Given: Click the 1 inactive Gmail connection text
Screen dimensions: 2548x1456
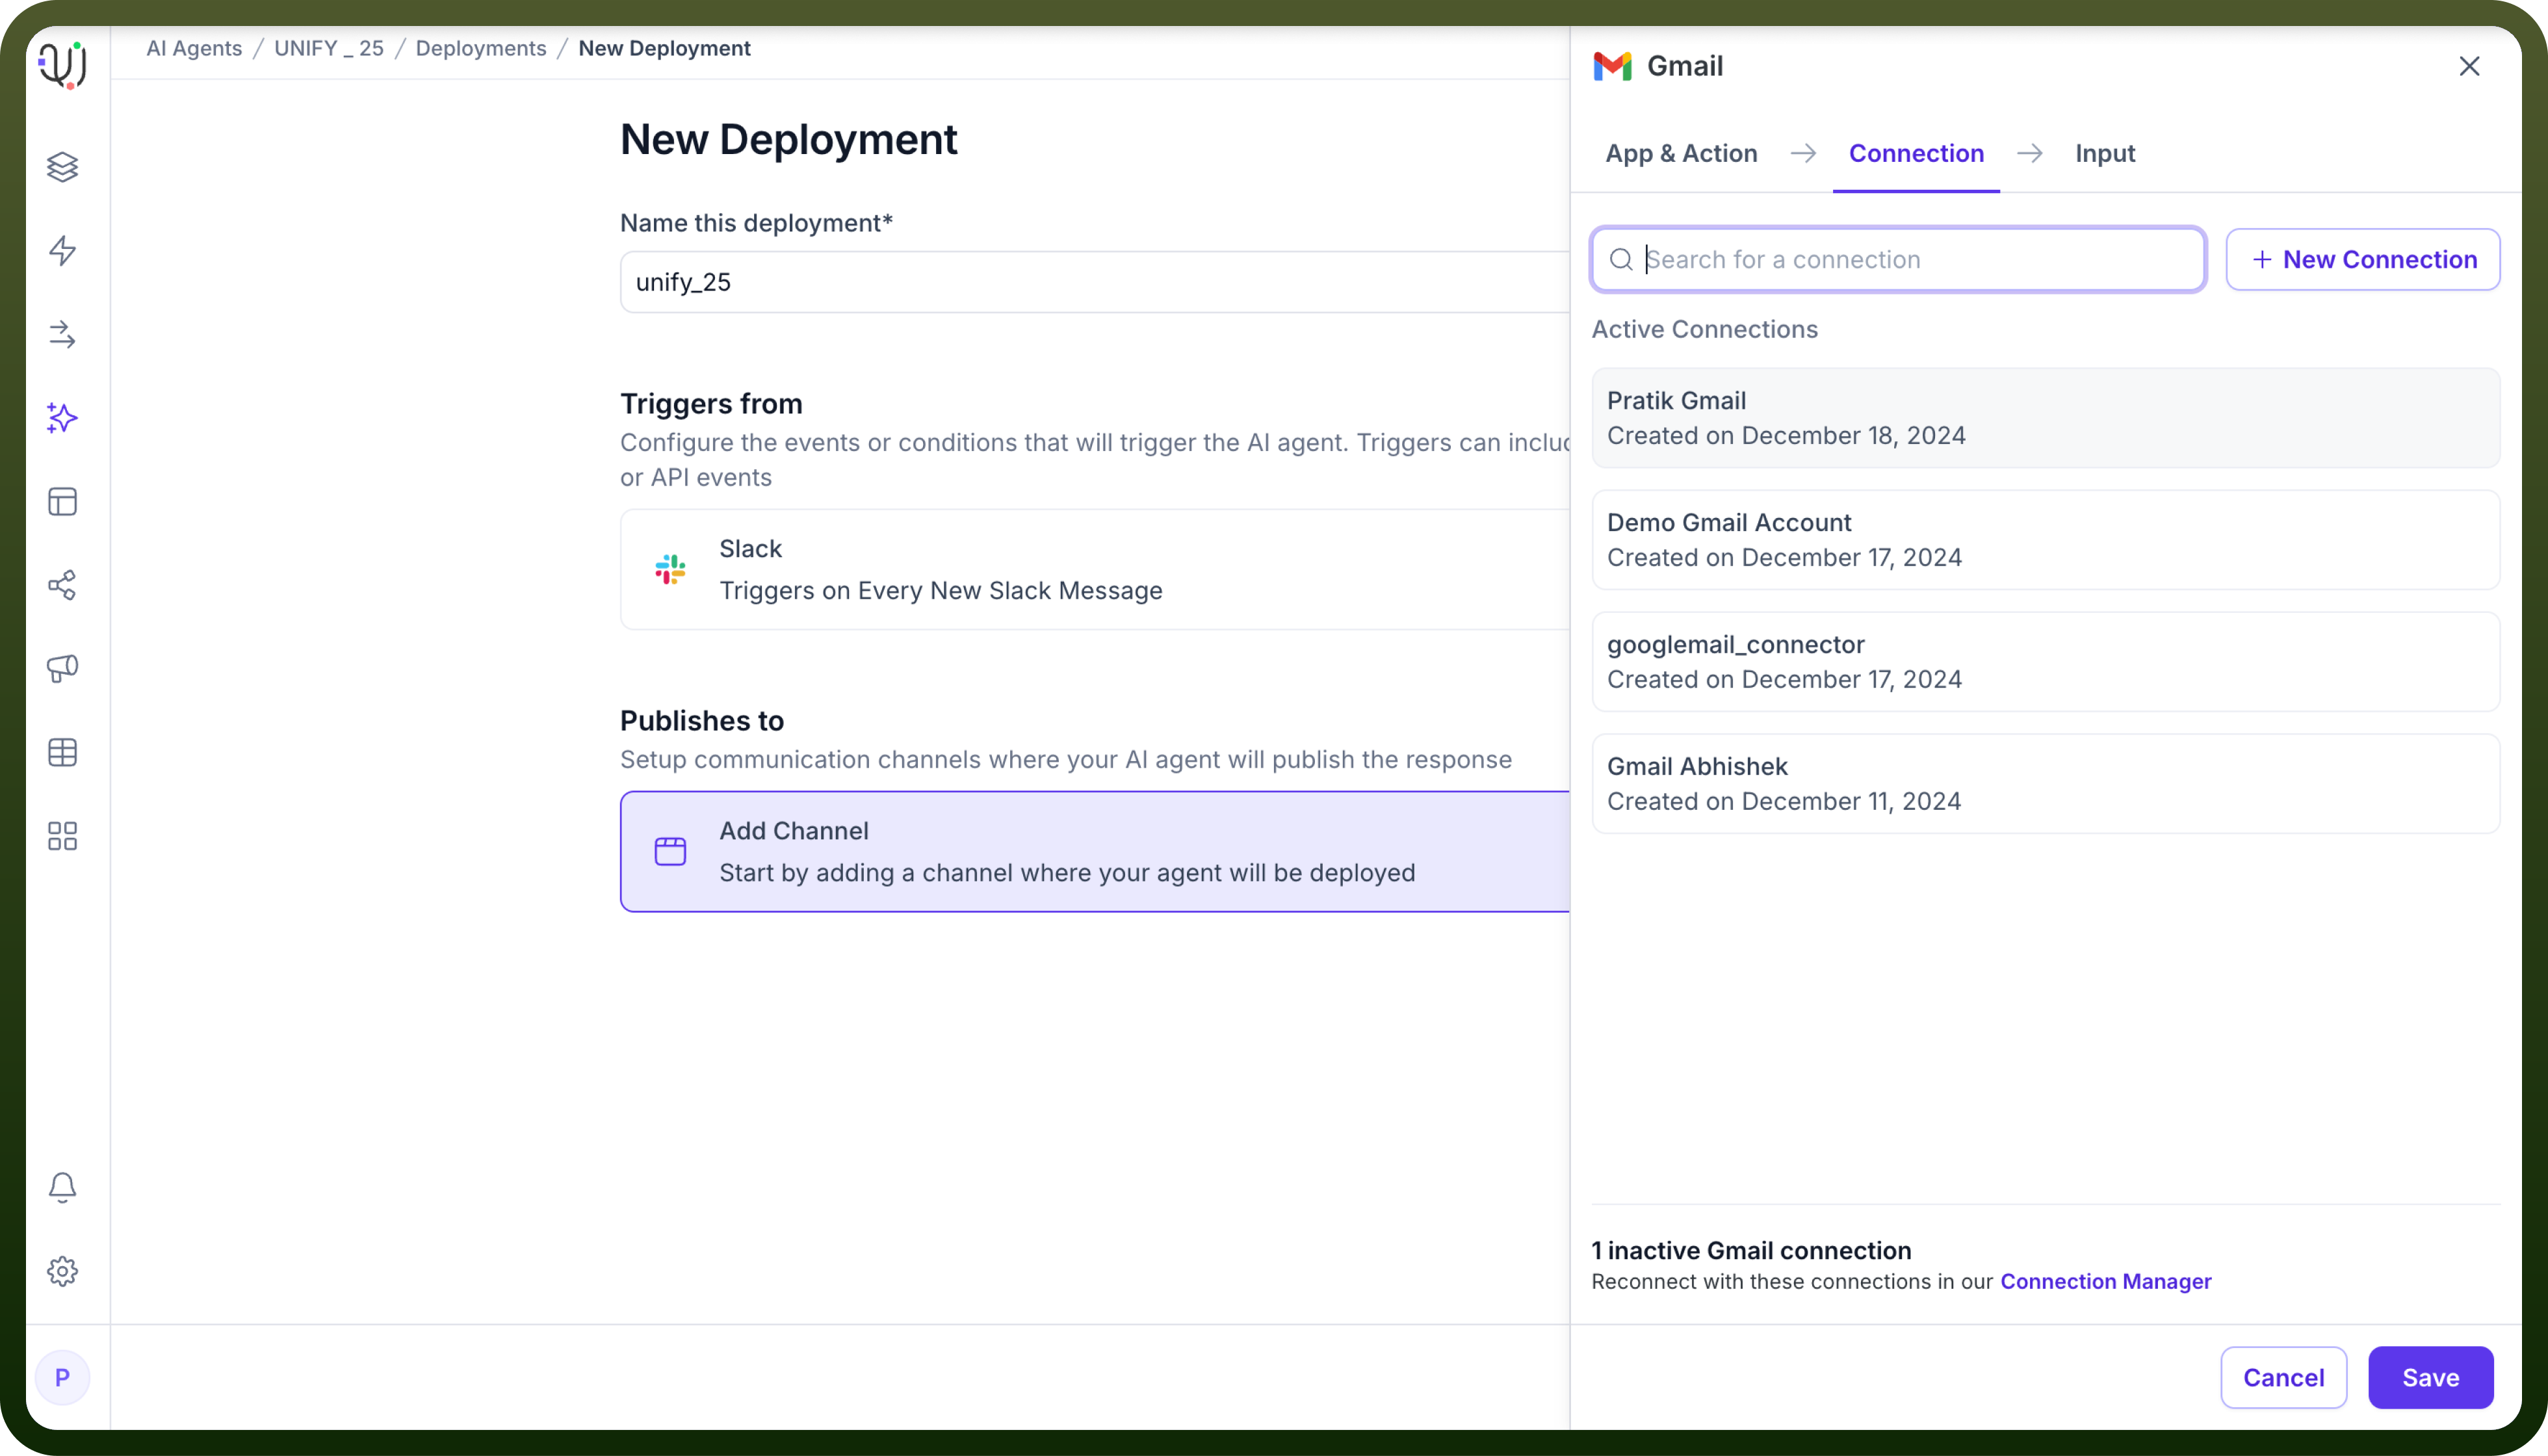Looking at the screenshot, I should [x=1751, y=1250].
